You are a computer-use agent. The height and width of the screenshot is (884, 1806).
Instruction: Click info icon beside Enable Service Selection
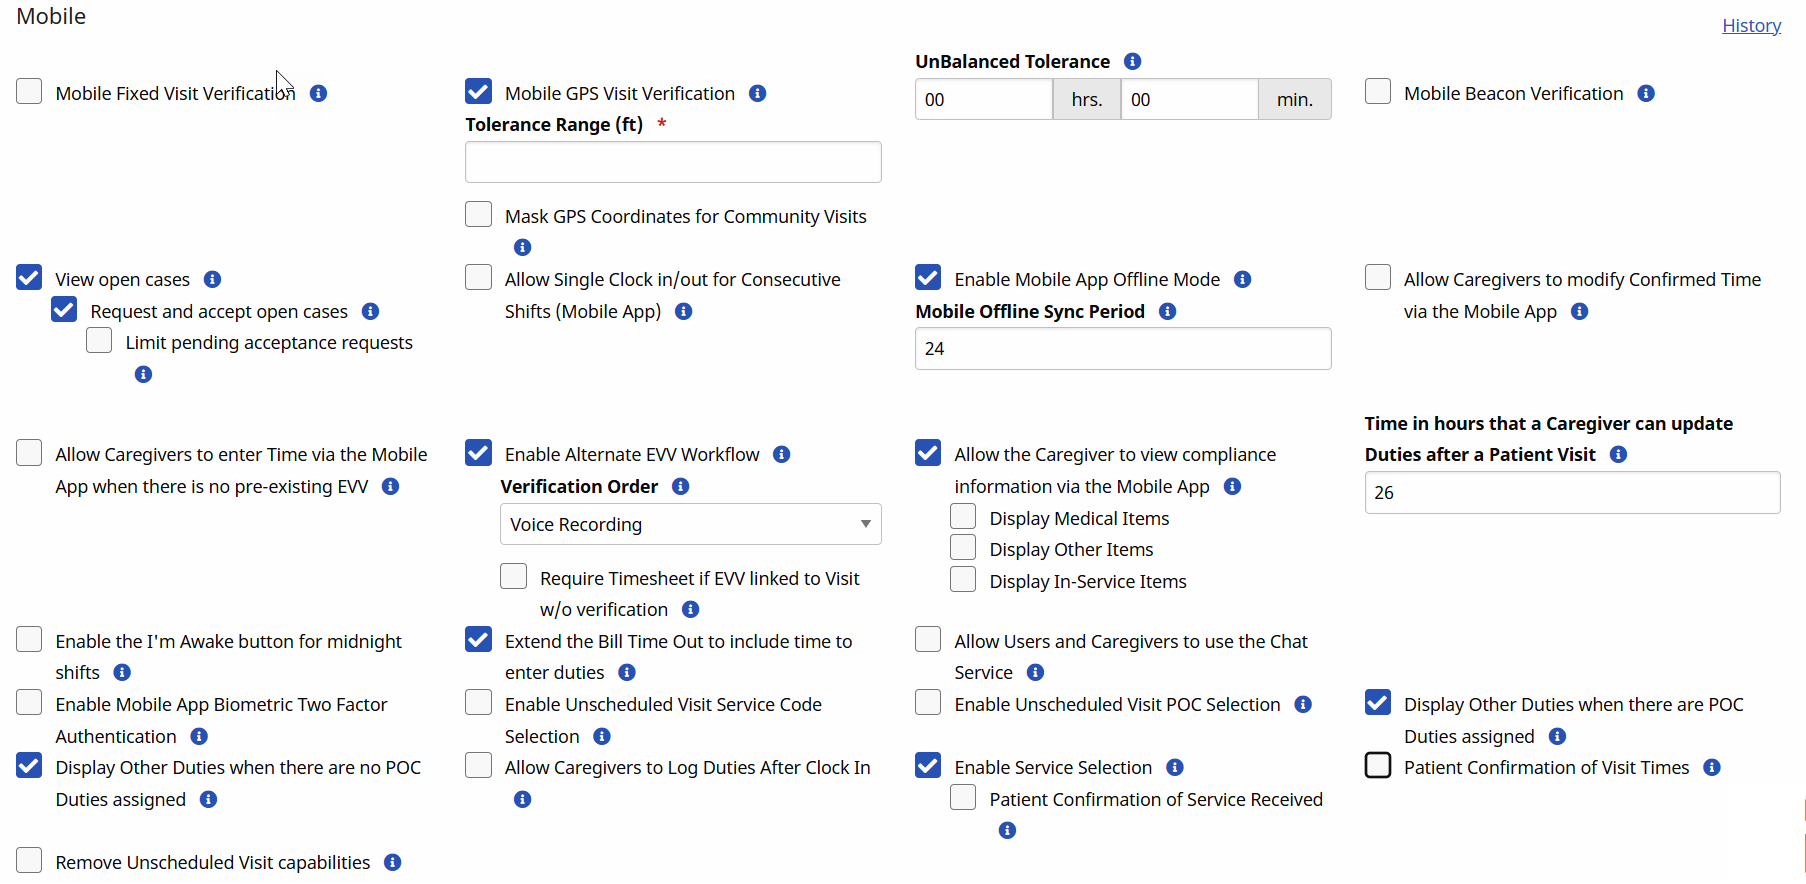tap(1175, 767)
